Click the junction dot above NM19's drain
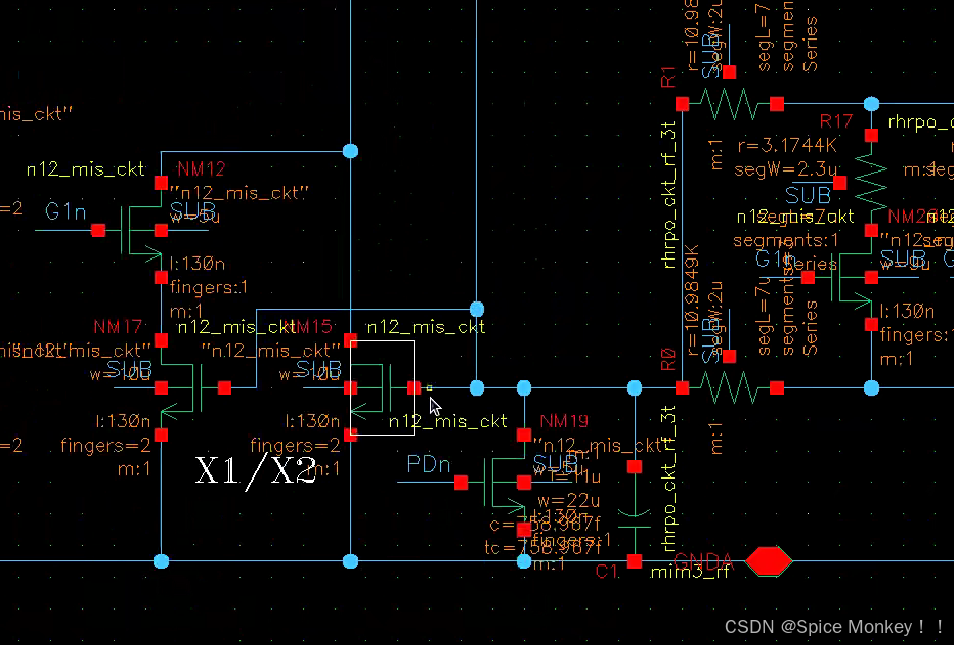Viewport: 954px width, 645px height. pos(524,388)
